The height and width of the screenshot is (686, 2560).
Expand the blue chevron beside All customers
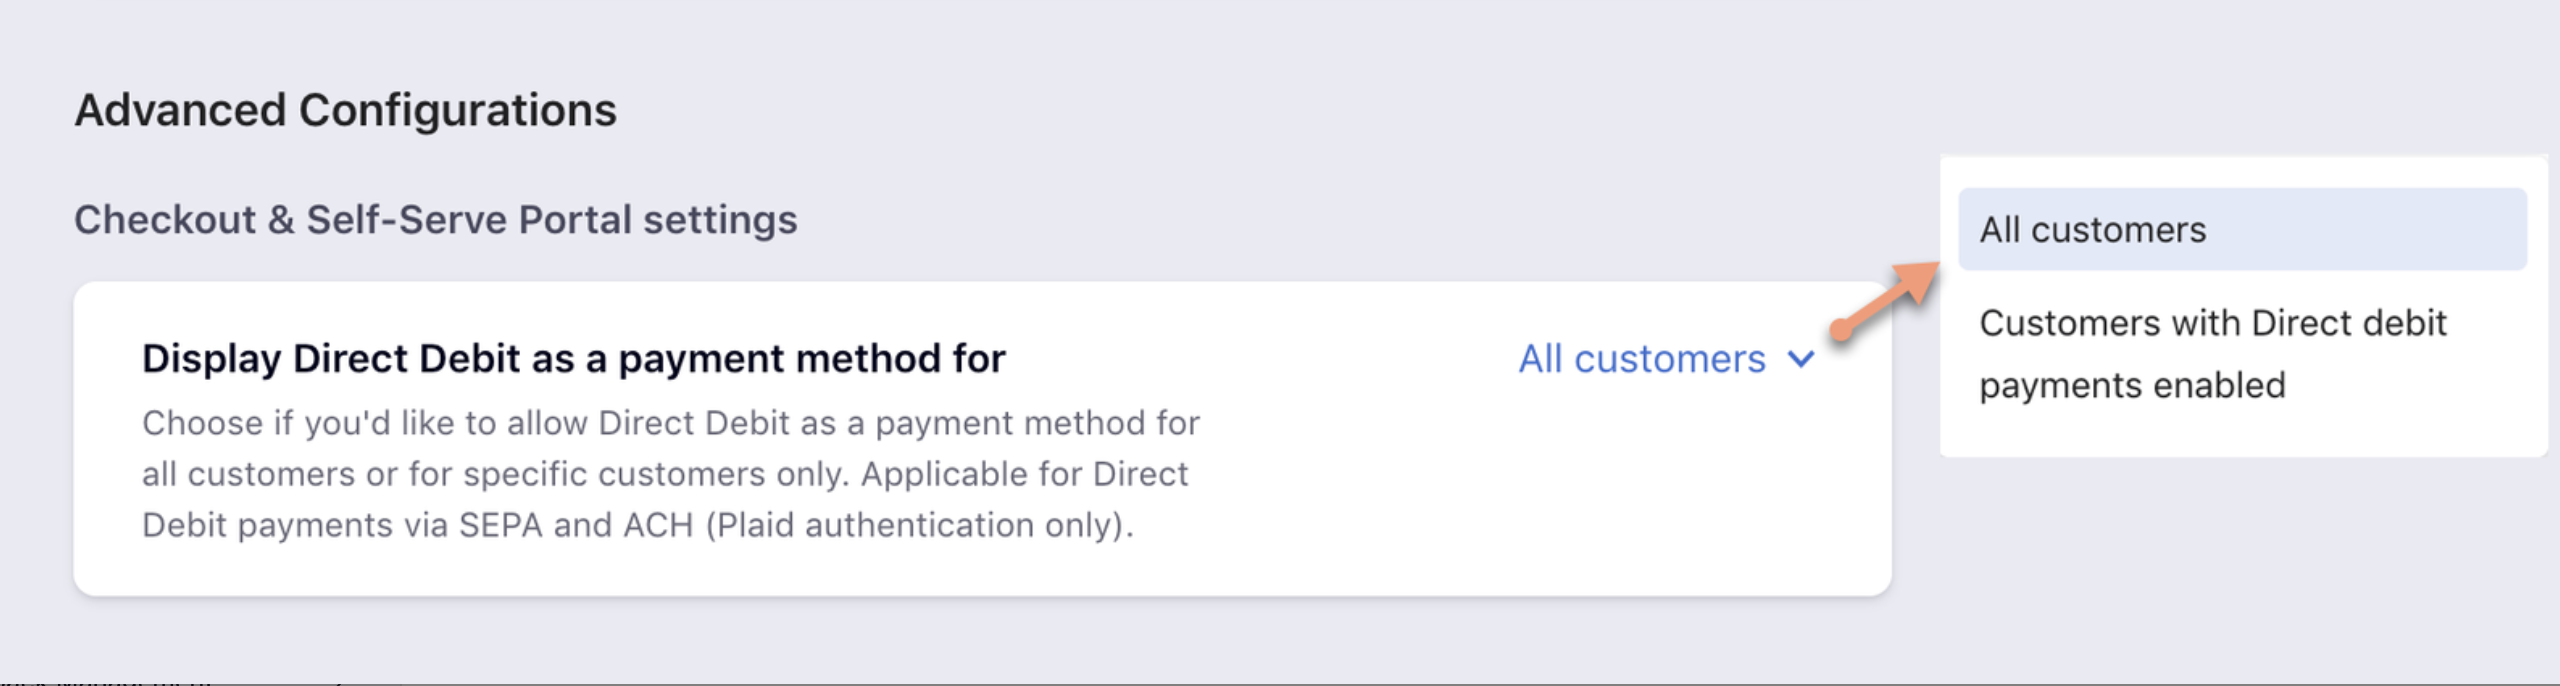click(1801, 359)
